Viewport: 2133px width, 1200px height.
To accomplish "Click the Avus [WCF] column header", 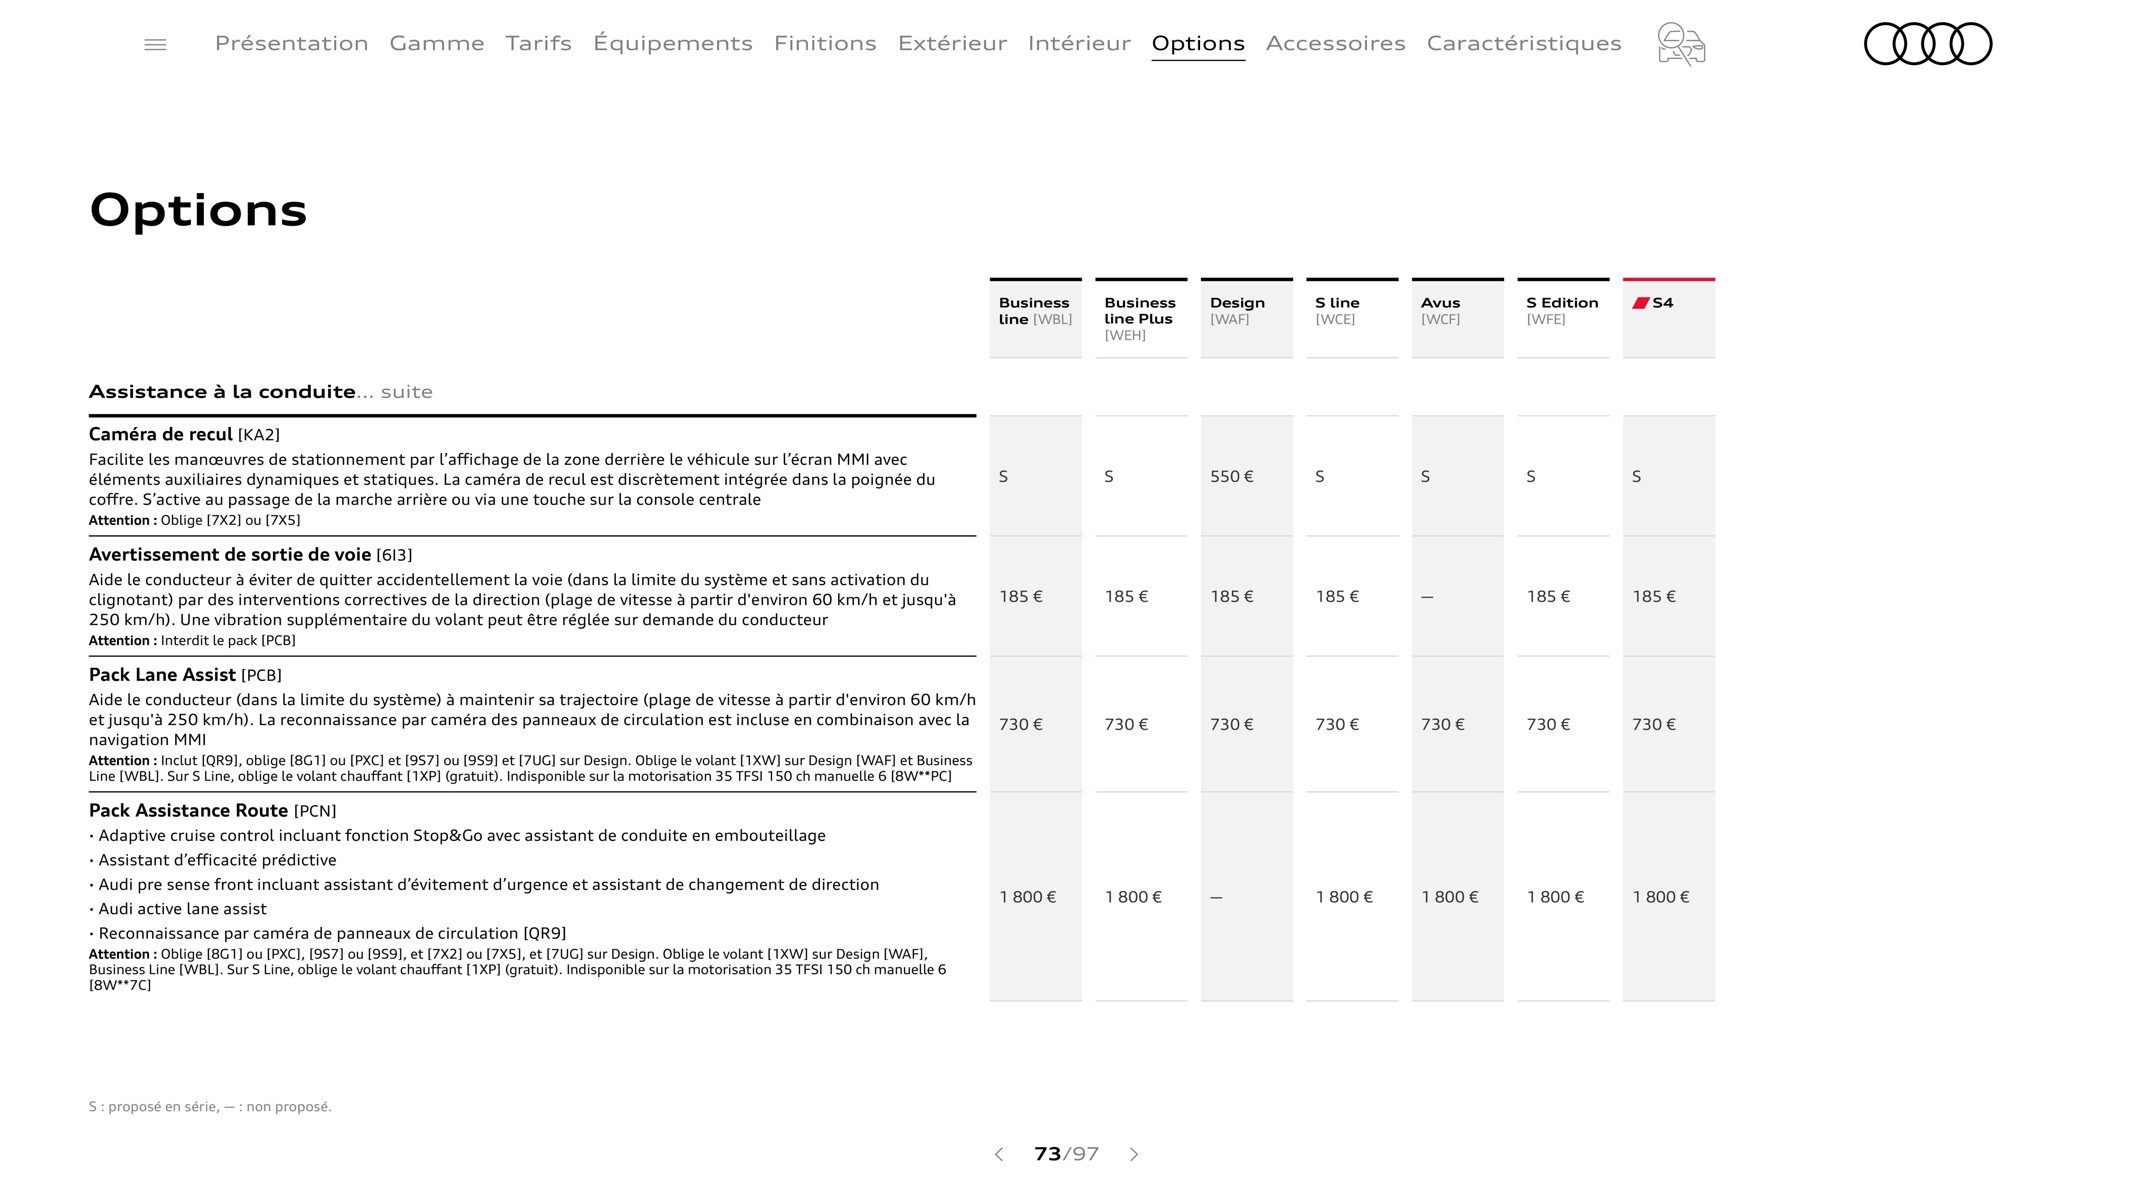I will tap(1458, 318).
